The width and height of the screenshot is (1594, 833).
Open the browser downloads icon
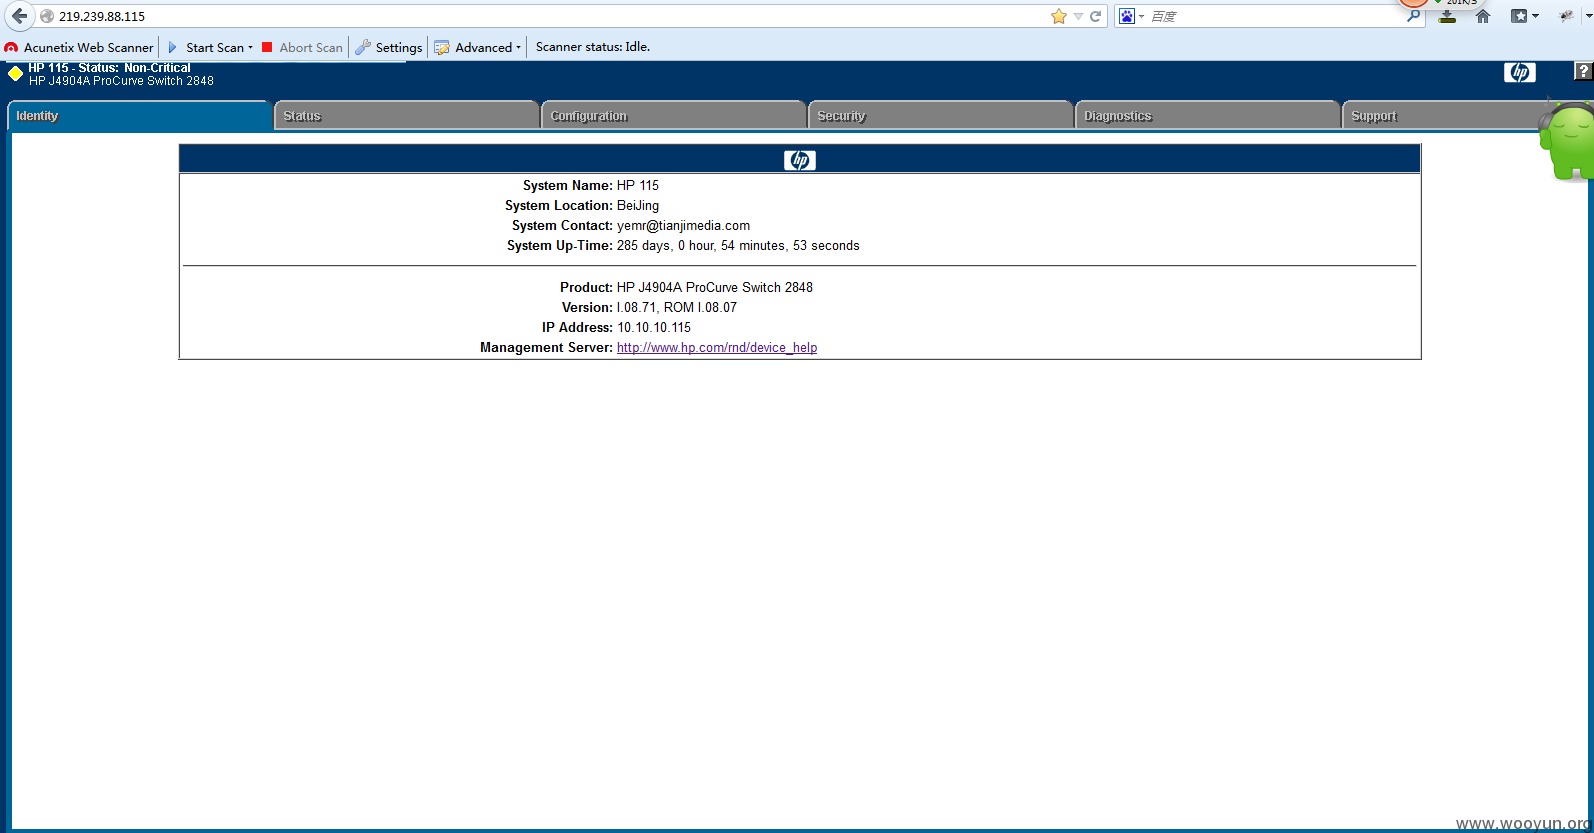(1447, 16)
